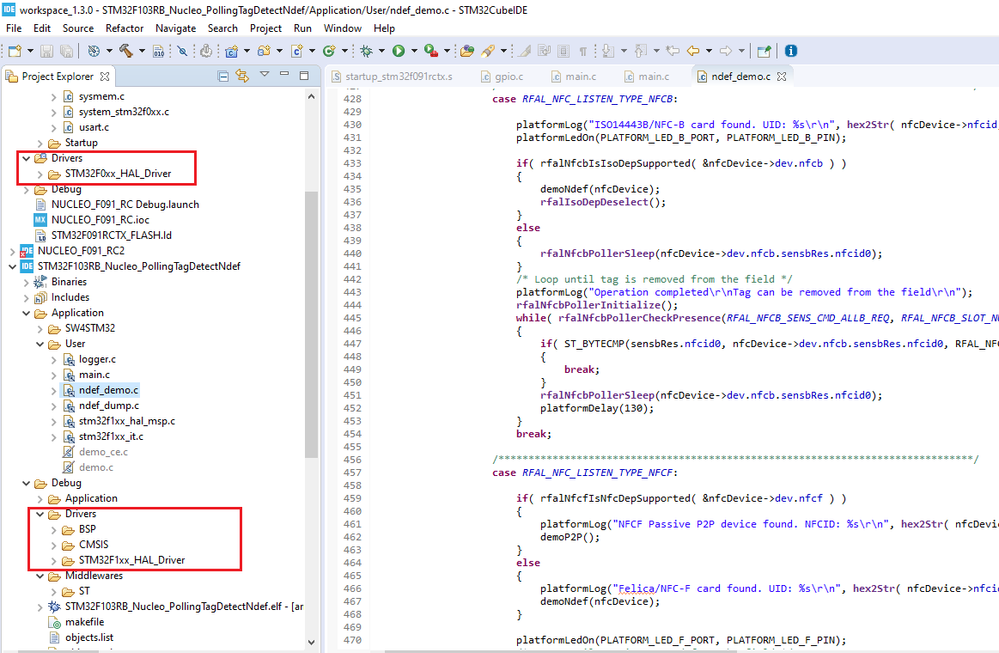
Task: Click the Save All icon in the toolbar
Action: [66, 51]
